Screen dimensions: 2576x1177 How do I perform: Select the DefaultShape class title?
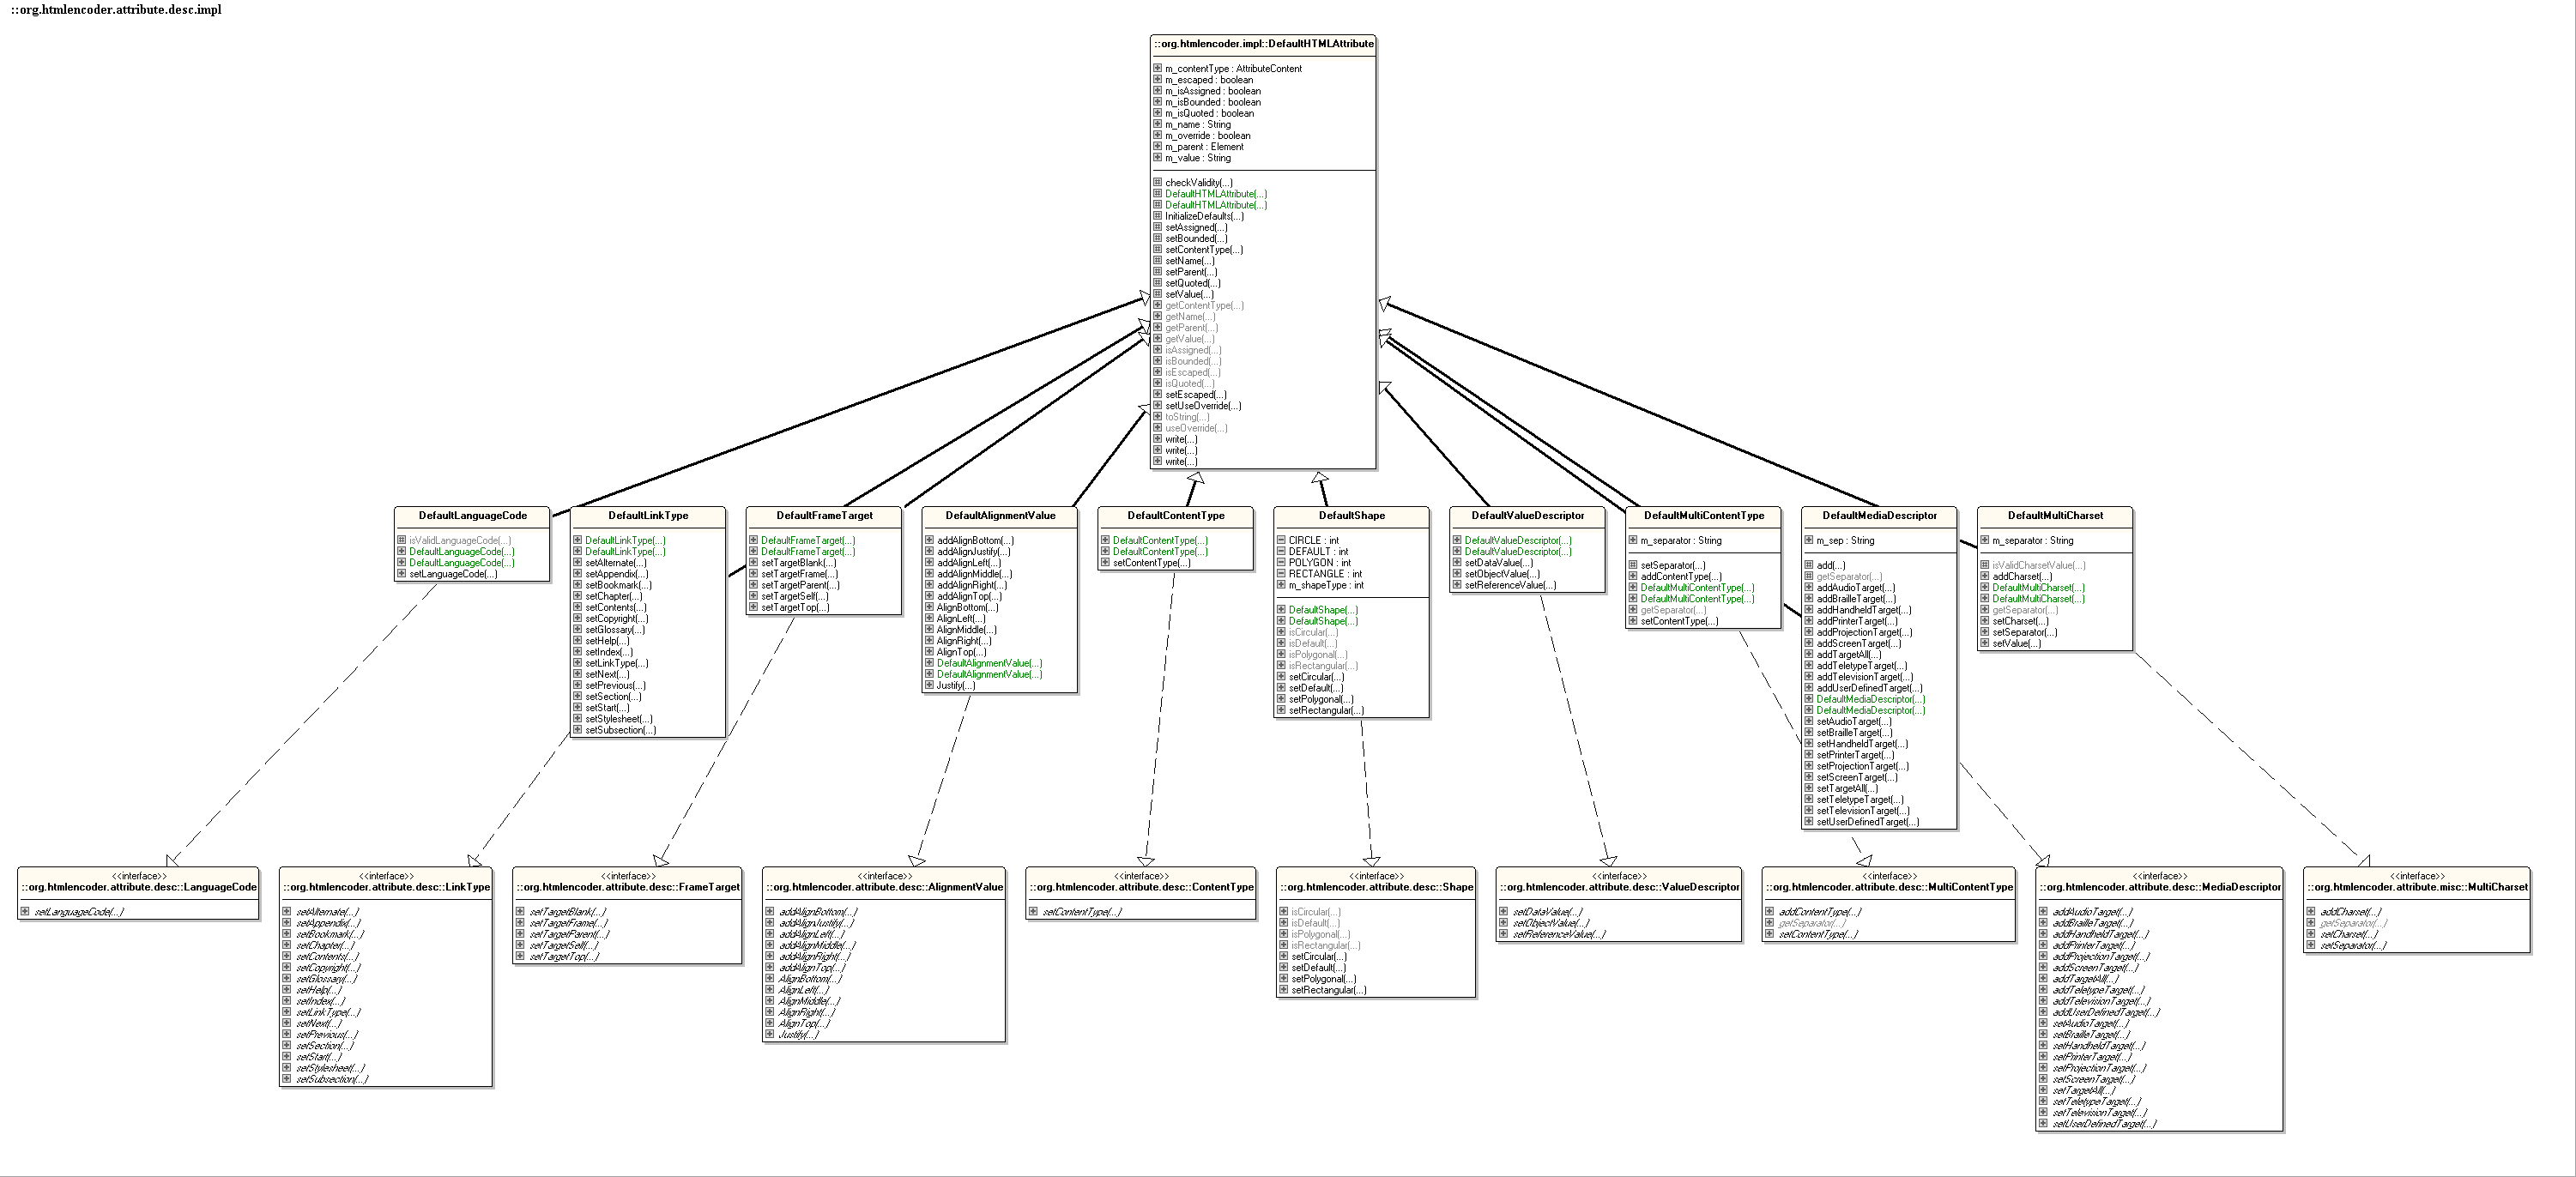pos(1352,516)
